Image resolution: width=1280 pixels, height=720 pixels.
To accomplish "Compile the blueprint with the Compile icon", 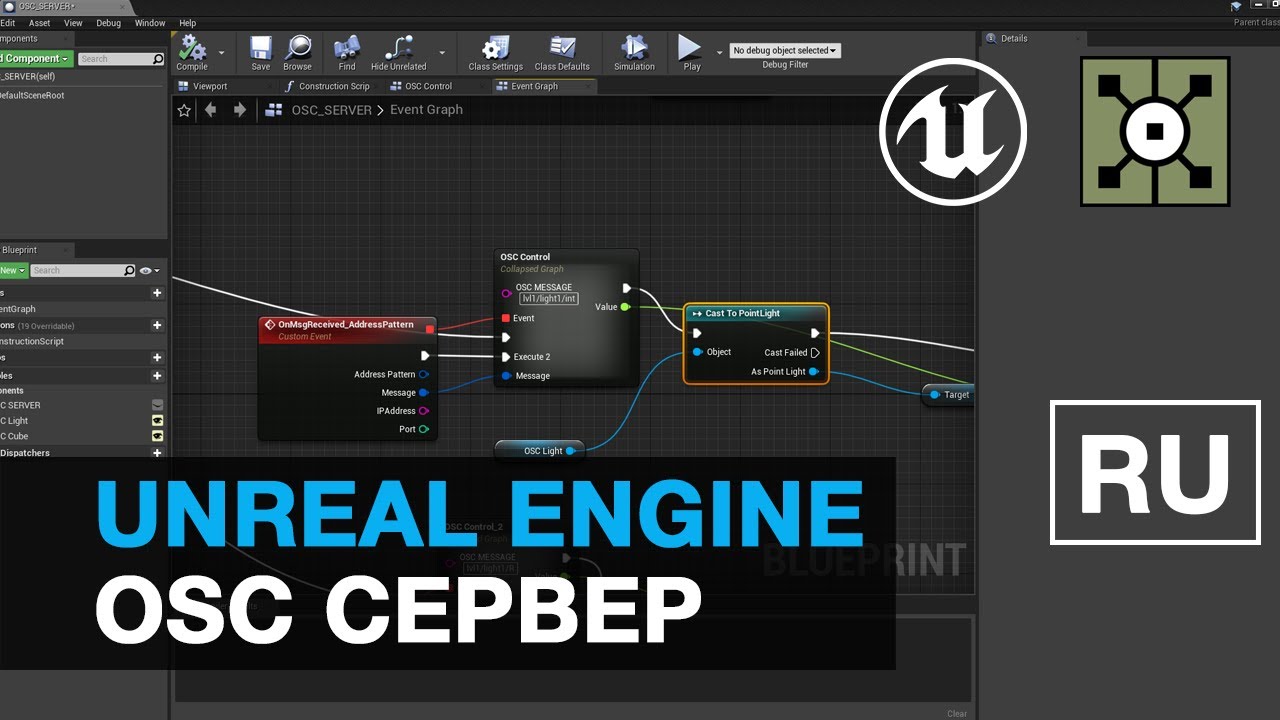I will tap(192, 52).
